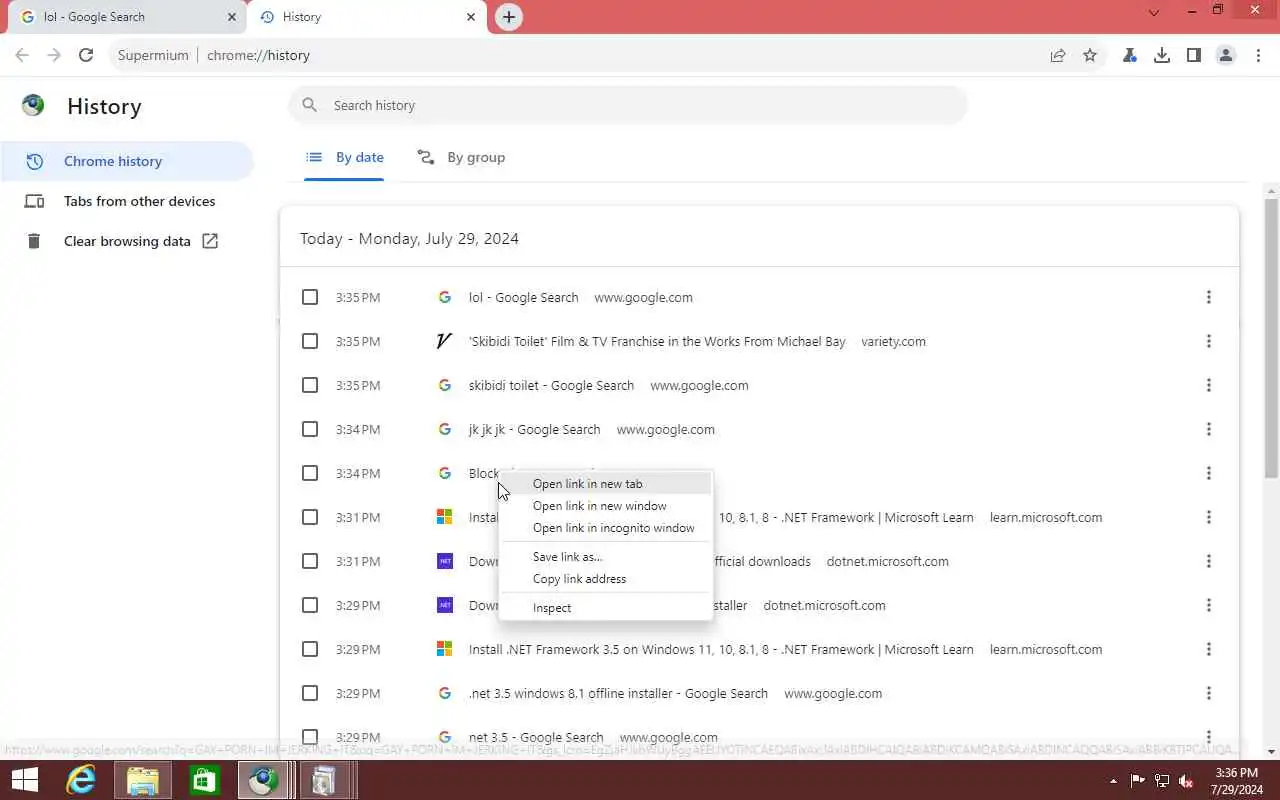The height and width of the screenshot is (800, 1280).
Task: Open the Store app in taskbar
Action: coord(204,780)
